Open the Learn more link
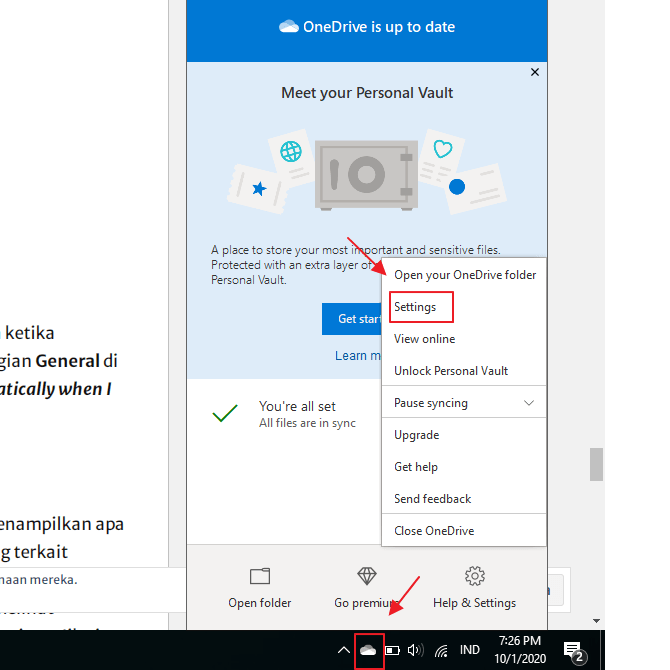Image resolution: width=670 pixels, height=670 pixels. click(358, 356)
